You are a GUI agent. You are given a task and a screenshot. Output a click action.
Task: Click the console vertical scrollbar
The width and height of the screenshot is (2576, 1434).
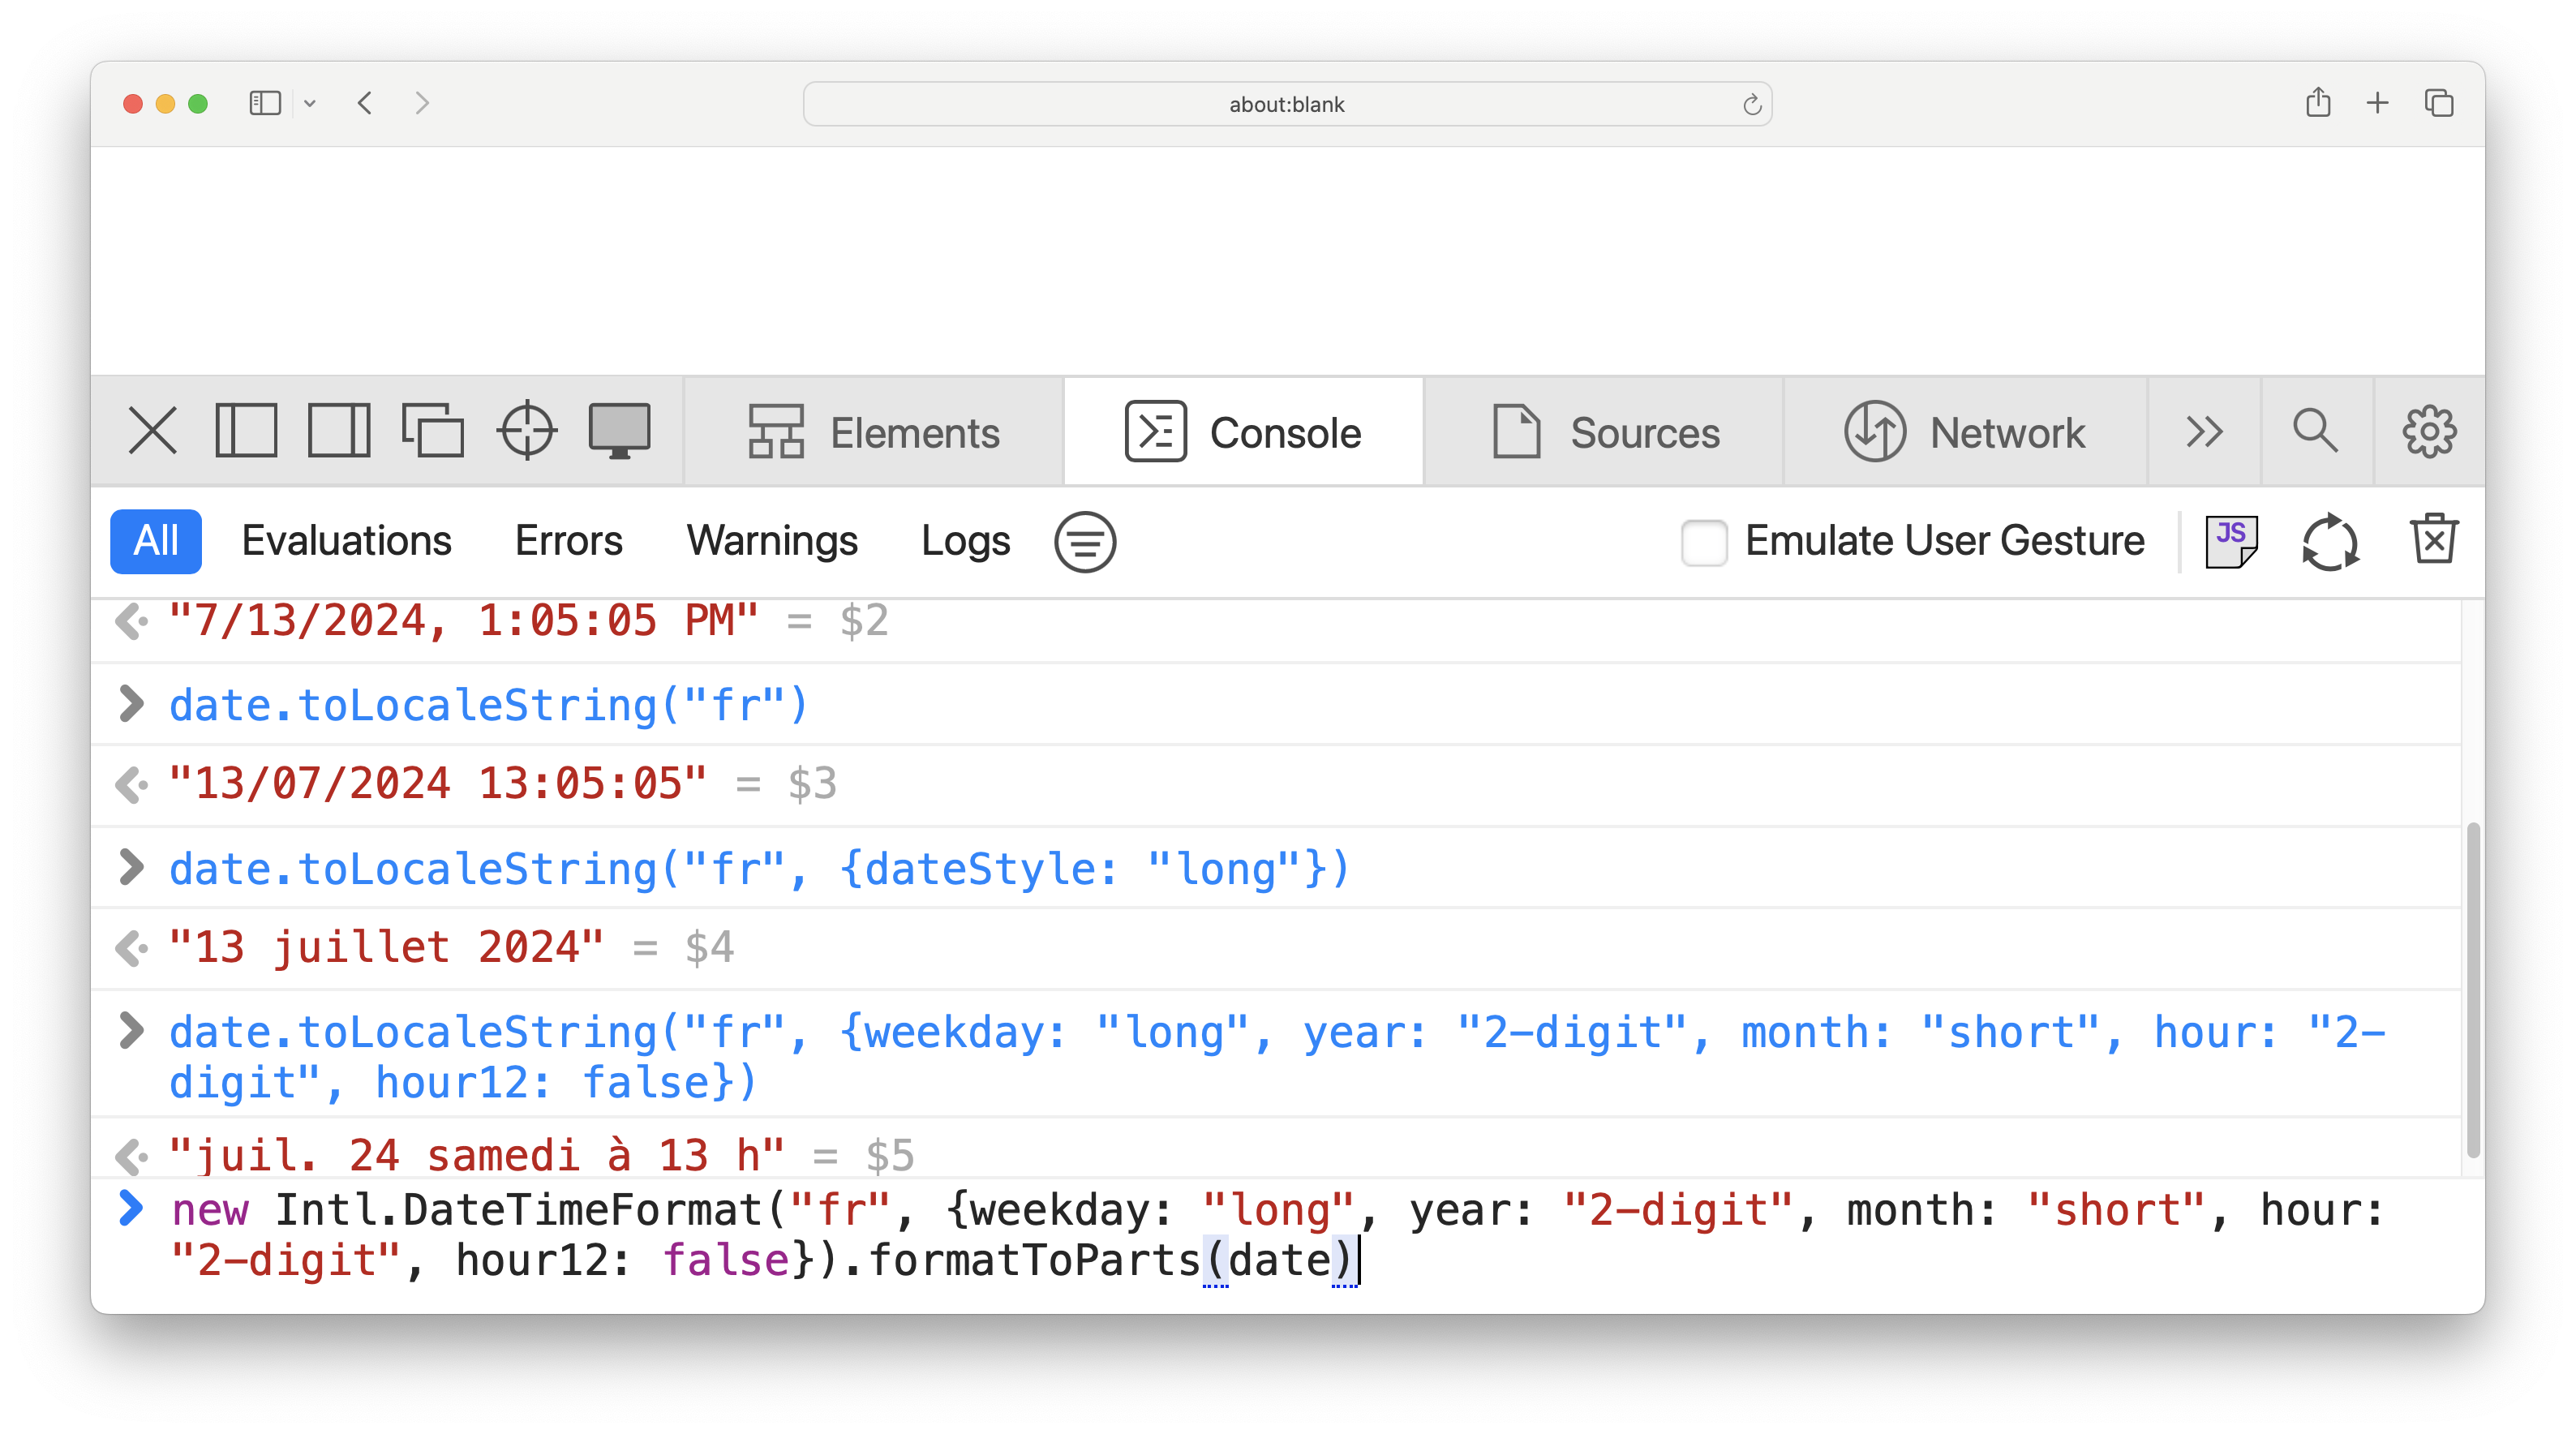[2473, 989]
